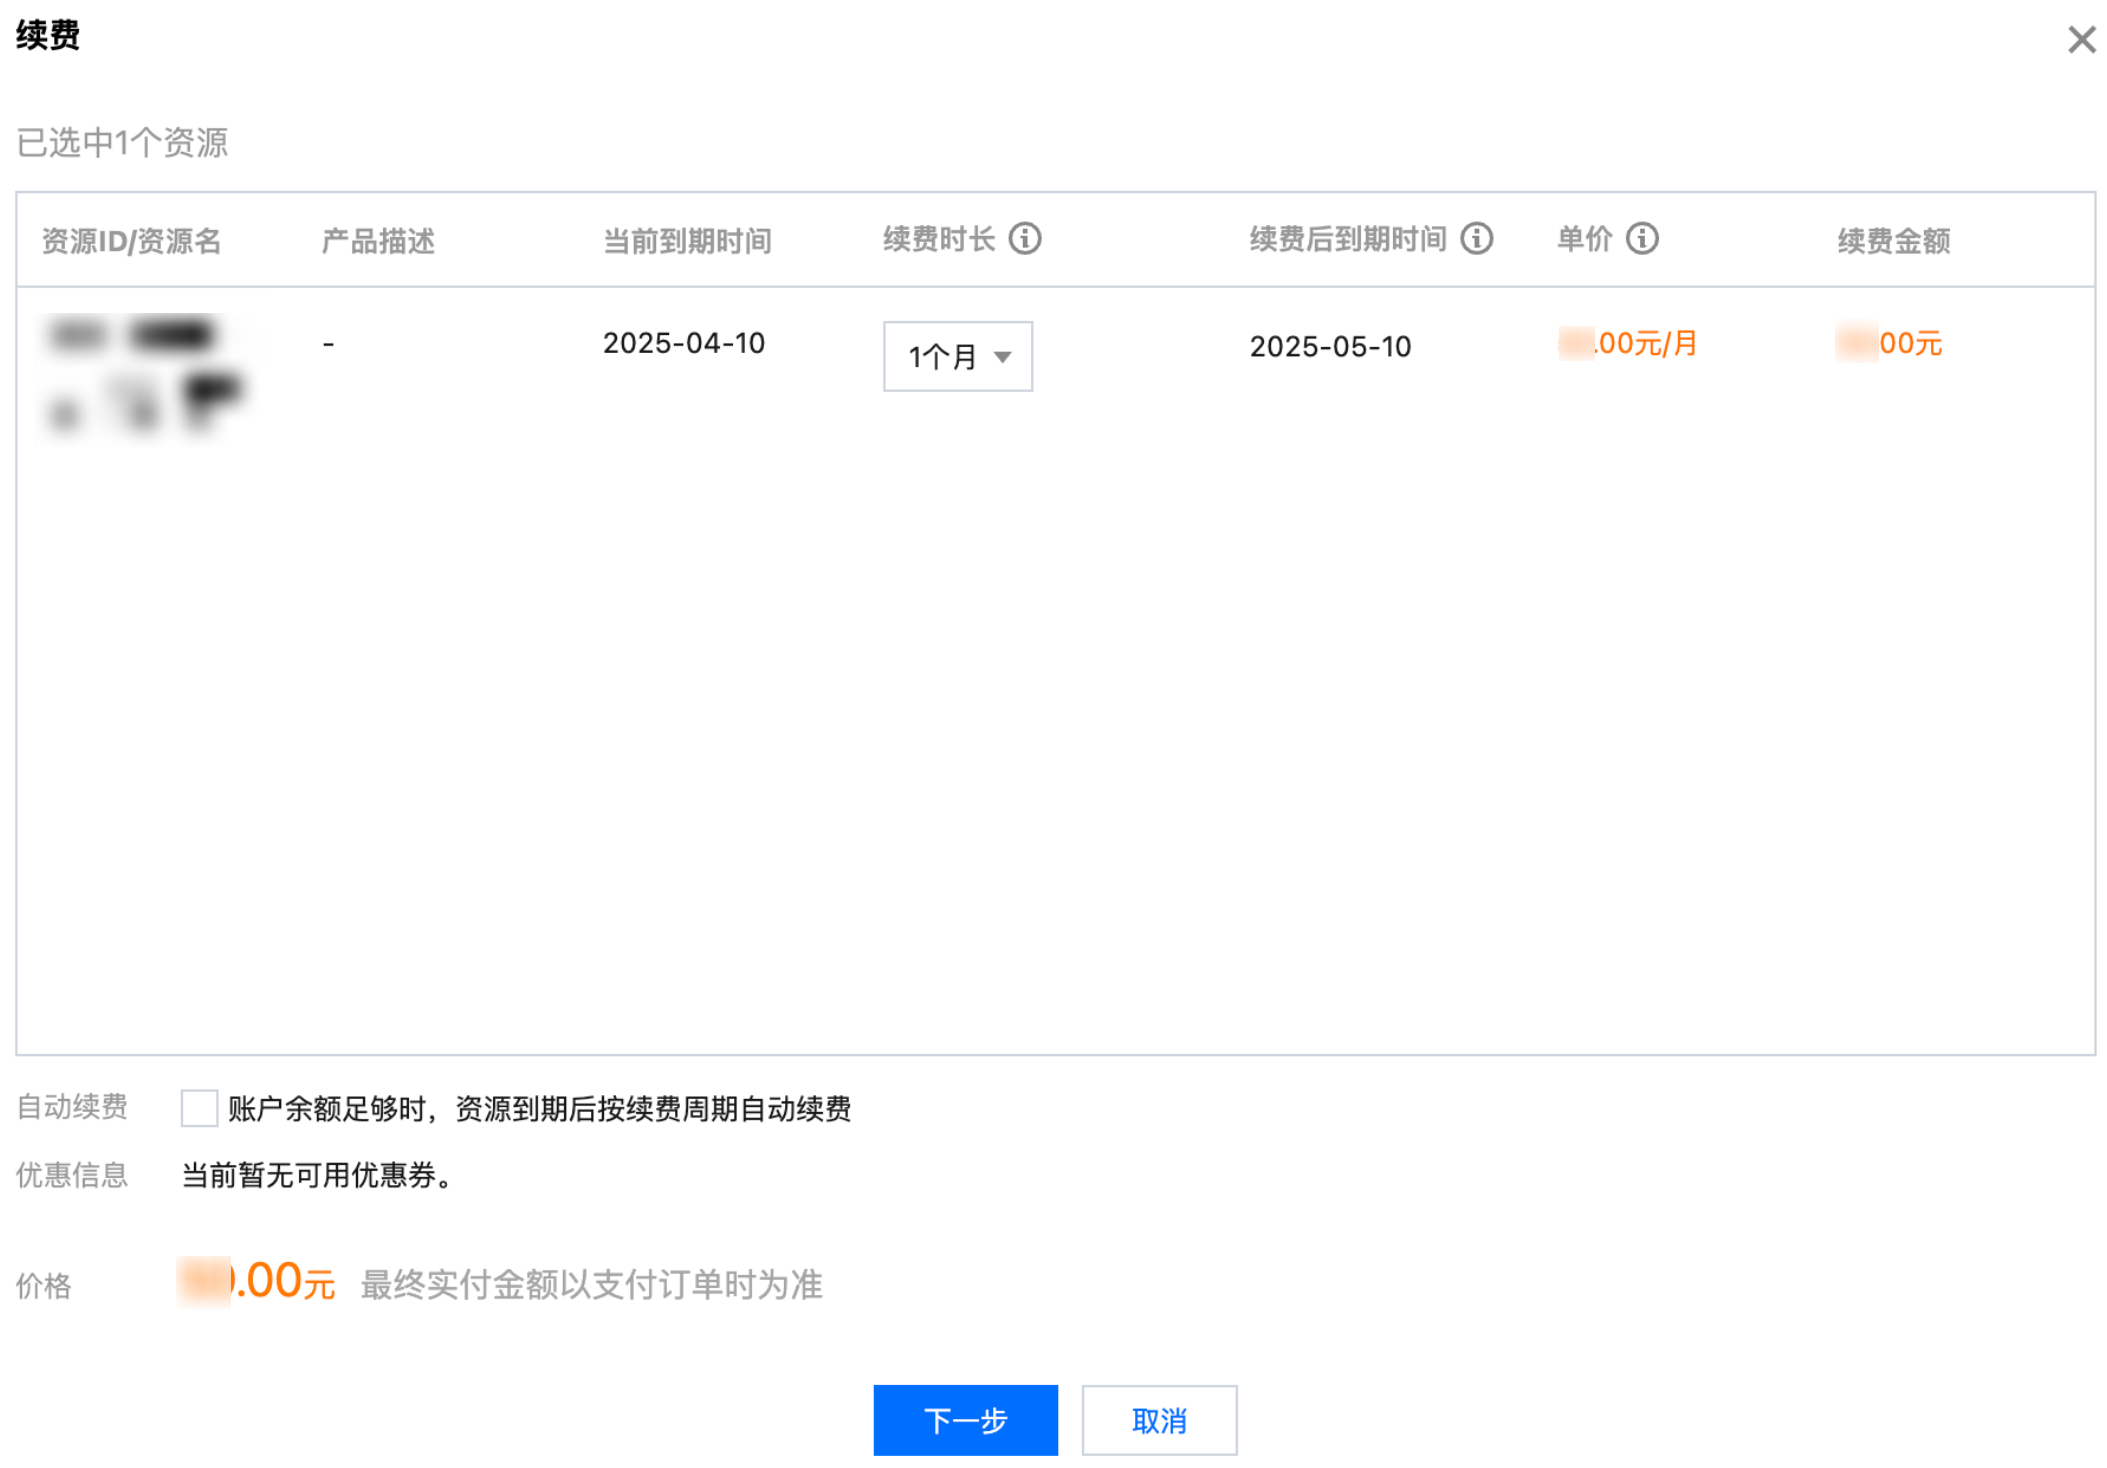2107x1468 pixels.
Task: Click the 当前到期时间 column header
Action: pyautogui.click(x=687, y=241)
